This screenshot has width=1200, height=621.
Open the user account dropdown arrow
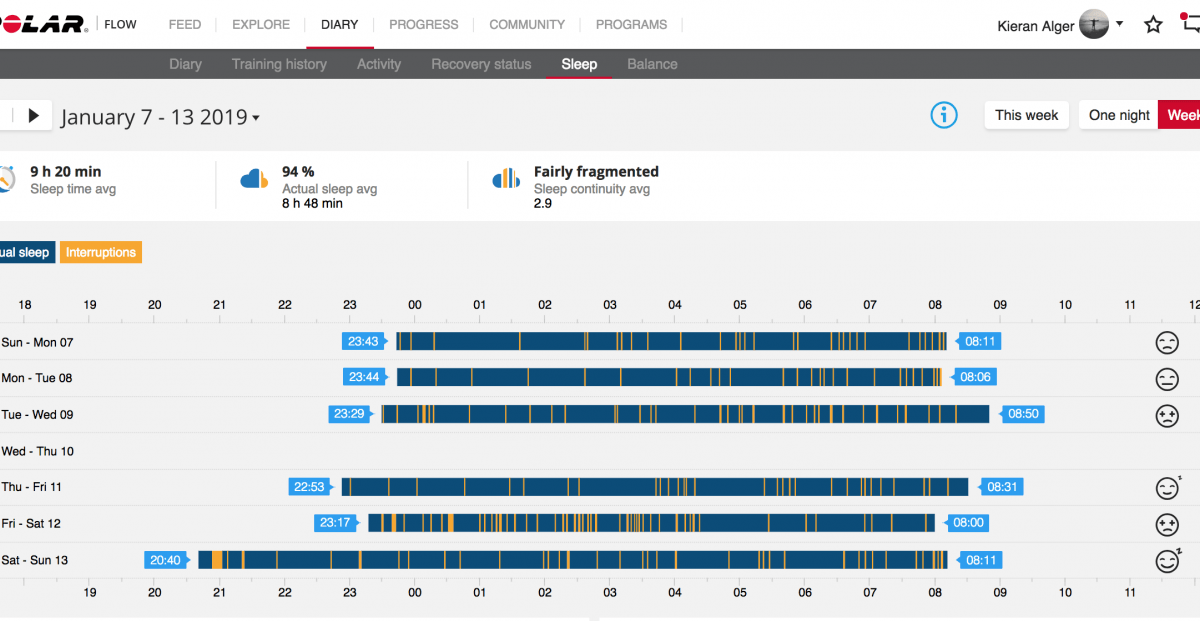click(1120, 24)
